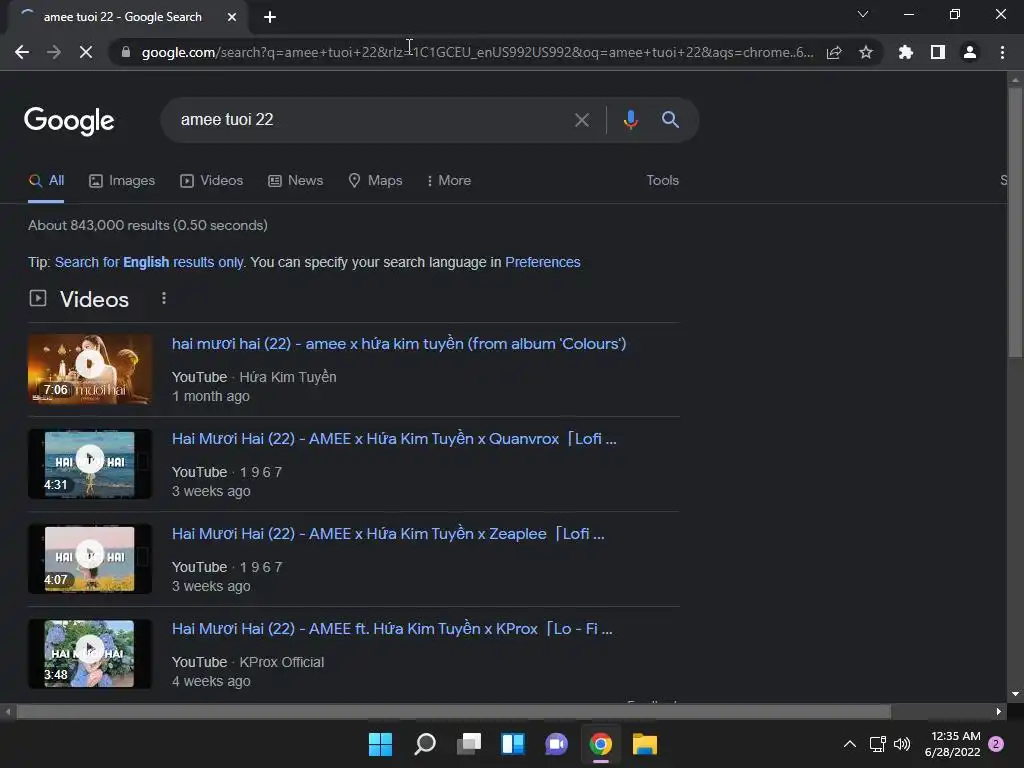Play the 3:48 video thumbnail
Image resolution: width=1024 pixels, height=768 pixels.
[x=89, y=654]
